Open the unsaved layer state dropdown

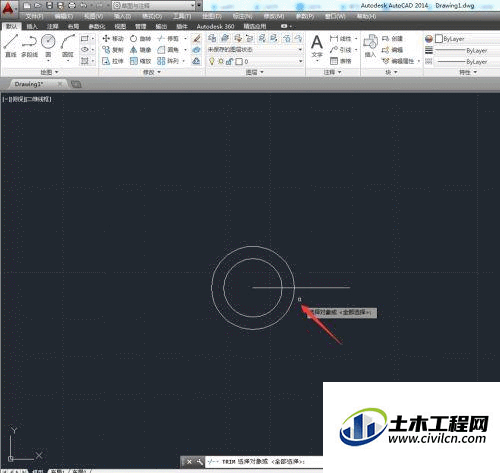(255, 50)
